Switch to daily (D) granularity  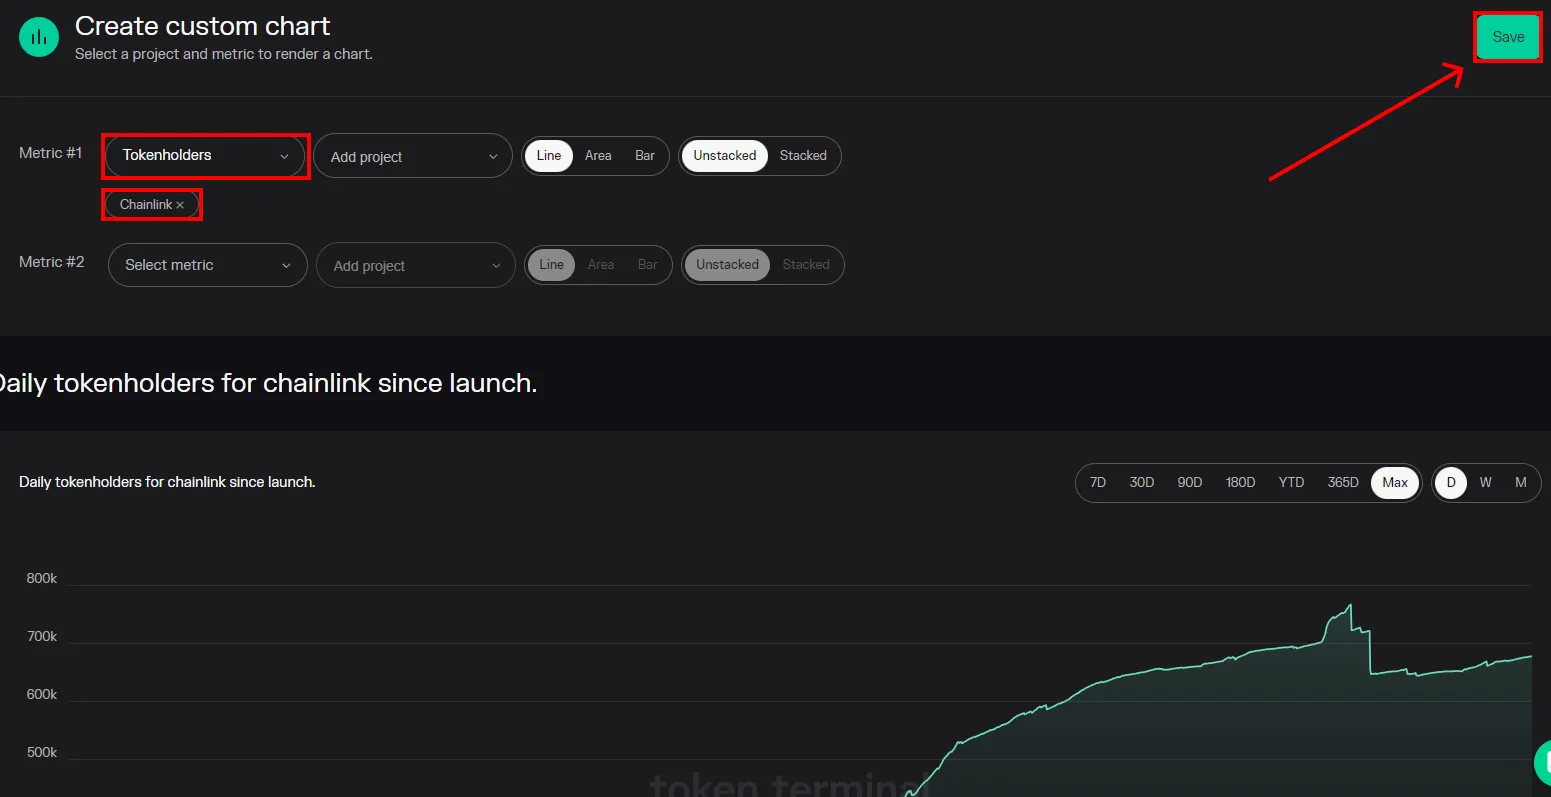[1451, 483]
